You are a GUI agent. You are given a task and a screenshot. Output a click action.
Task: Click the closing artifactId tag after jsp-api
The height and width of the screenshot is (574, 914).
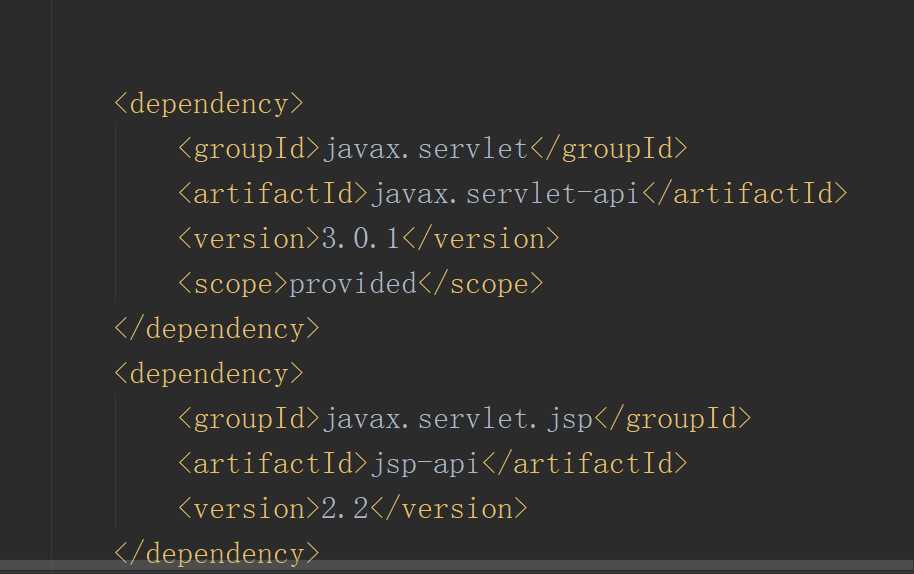584,464
